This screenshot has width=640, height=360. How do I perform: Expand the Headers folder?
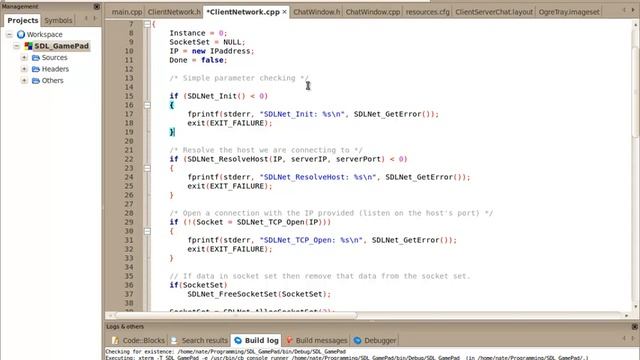pos(24,69)
